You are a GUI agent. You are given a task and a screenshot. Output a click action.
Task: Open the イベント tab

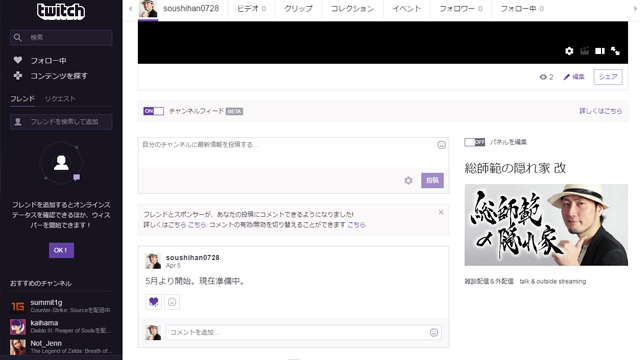[x=407, y=9]
